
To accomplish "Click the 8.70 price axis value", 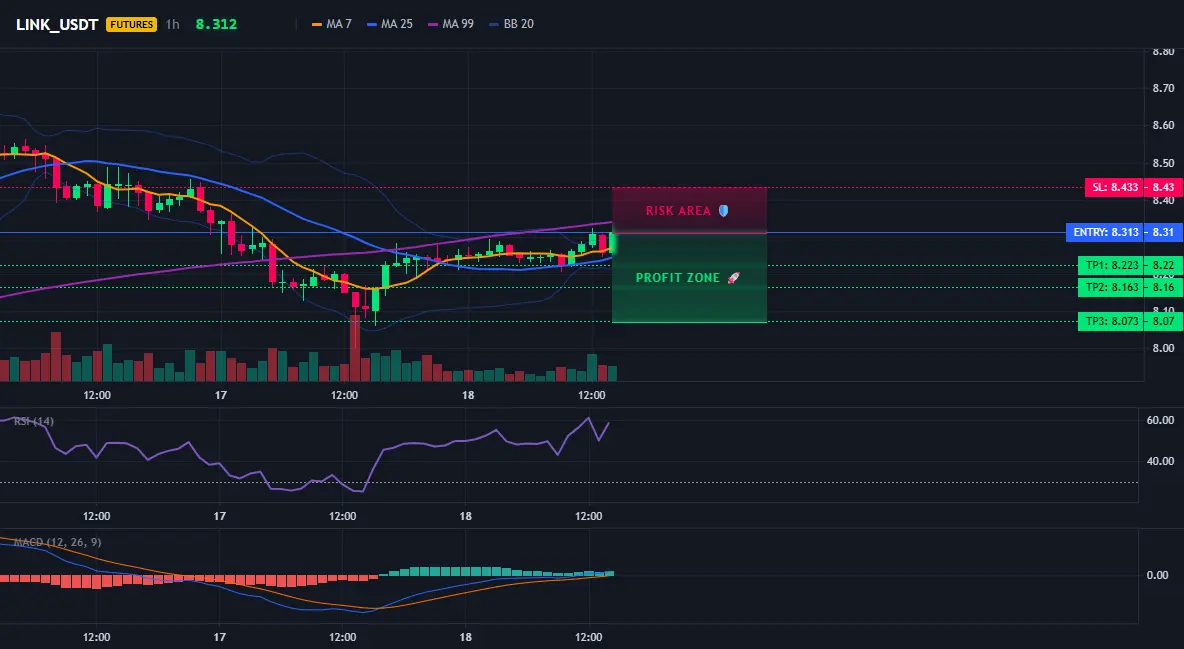I will 1164,88.
